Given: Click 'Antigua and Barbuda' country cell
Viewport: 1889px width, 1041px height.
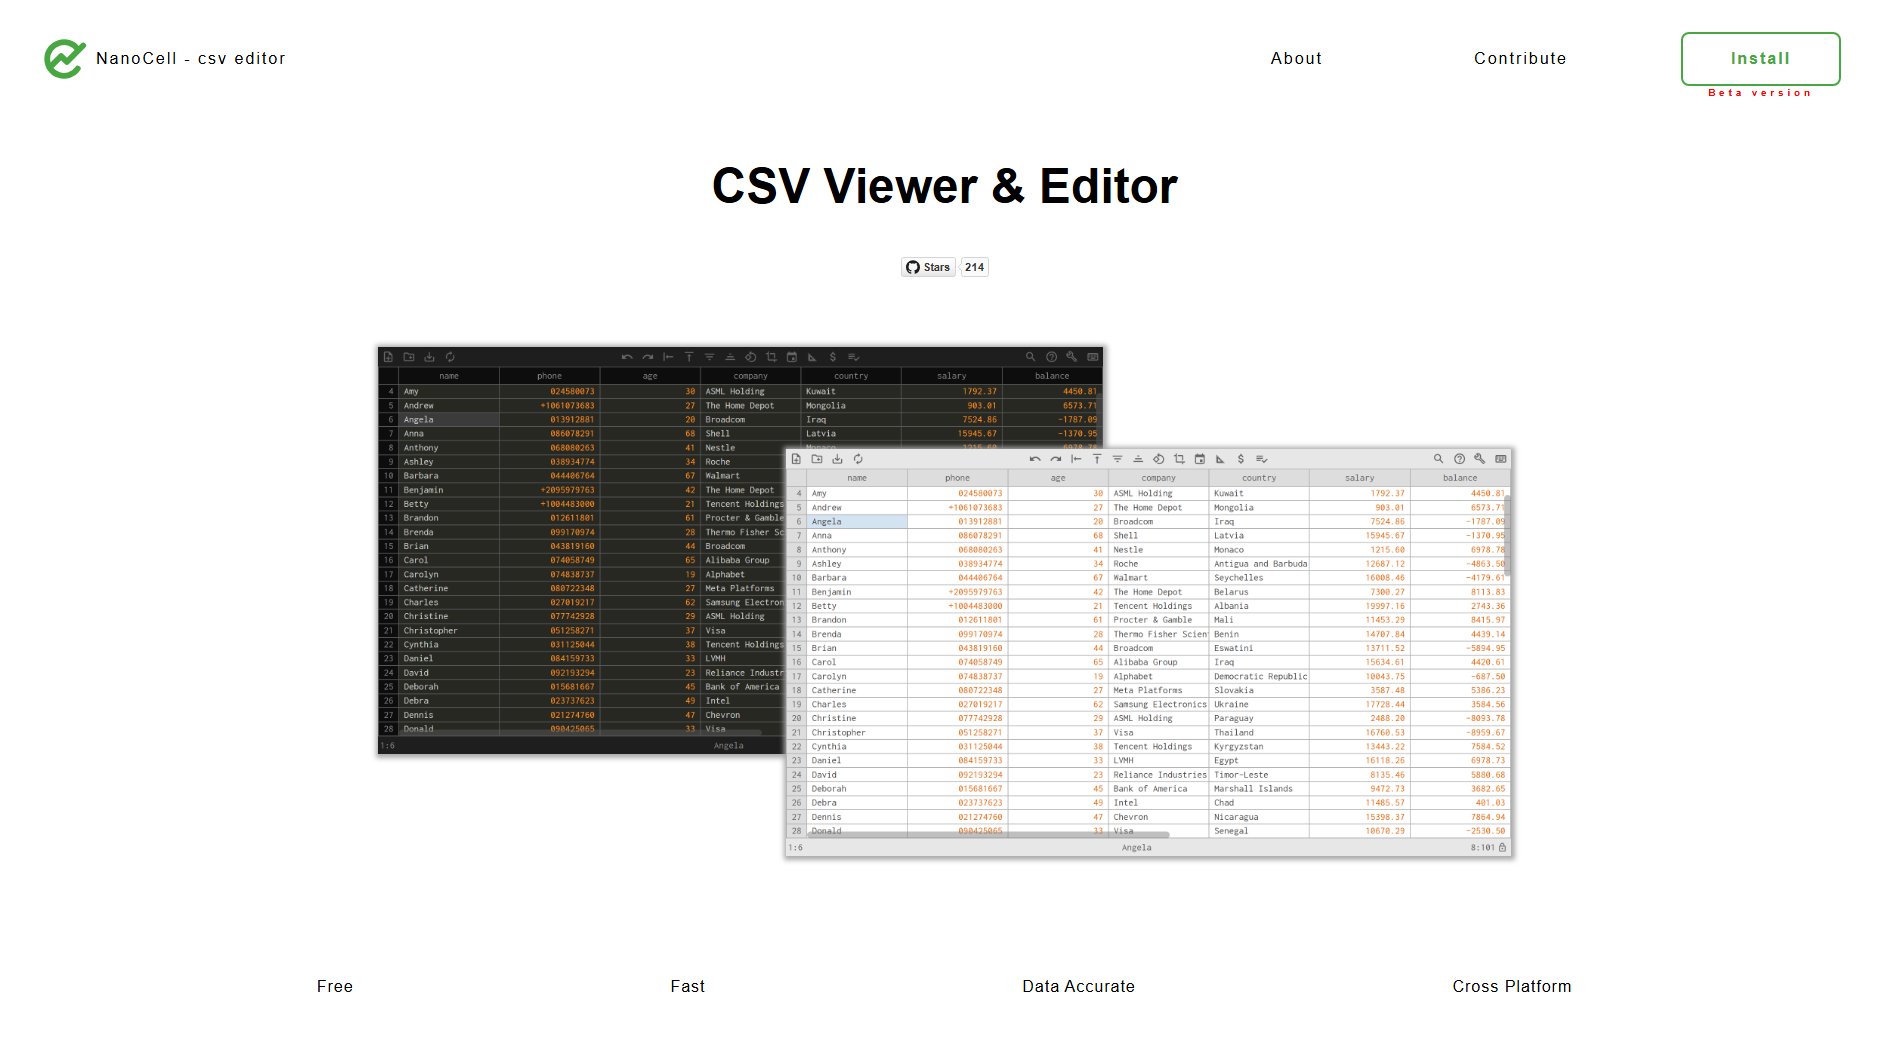Looking at the screenshot, I should (1260, 564).
